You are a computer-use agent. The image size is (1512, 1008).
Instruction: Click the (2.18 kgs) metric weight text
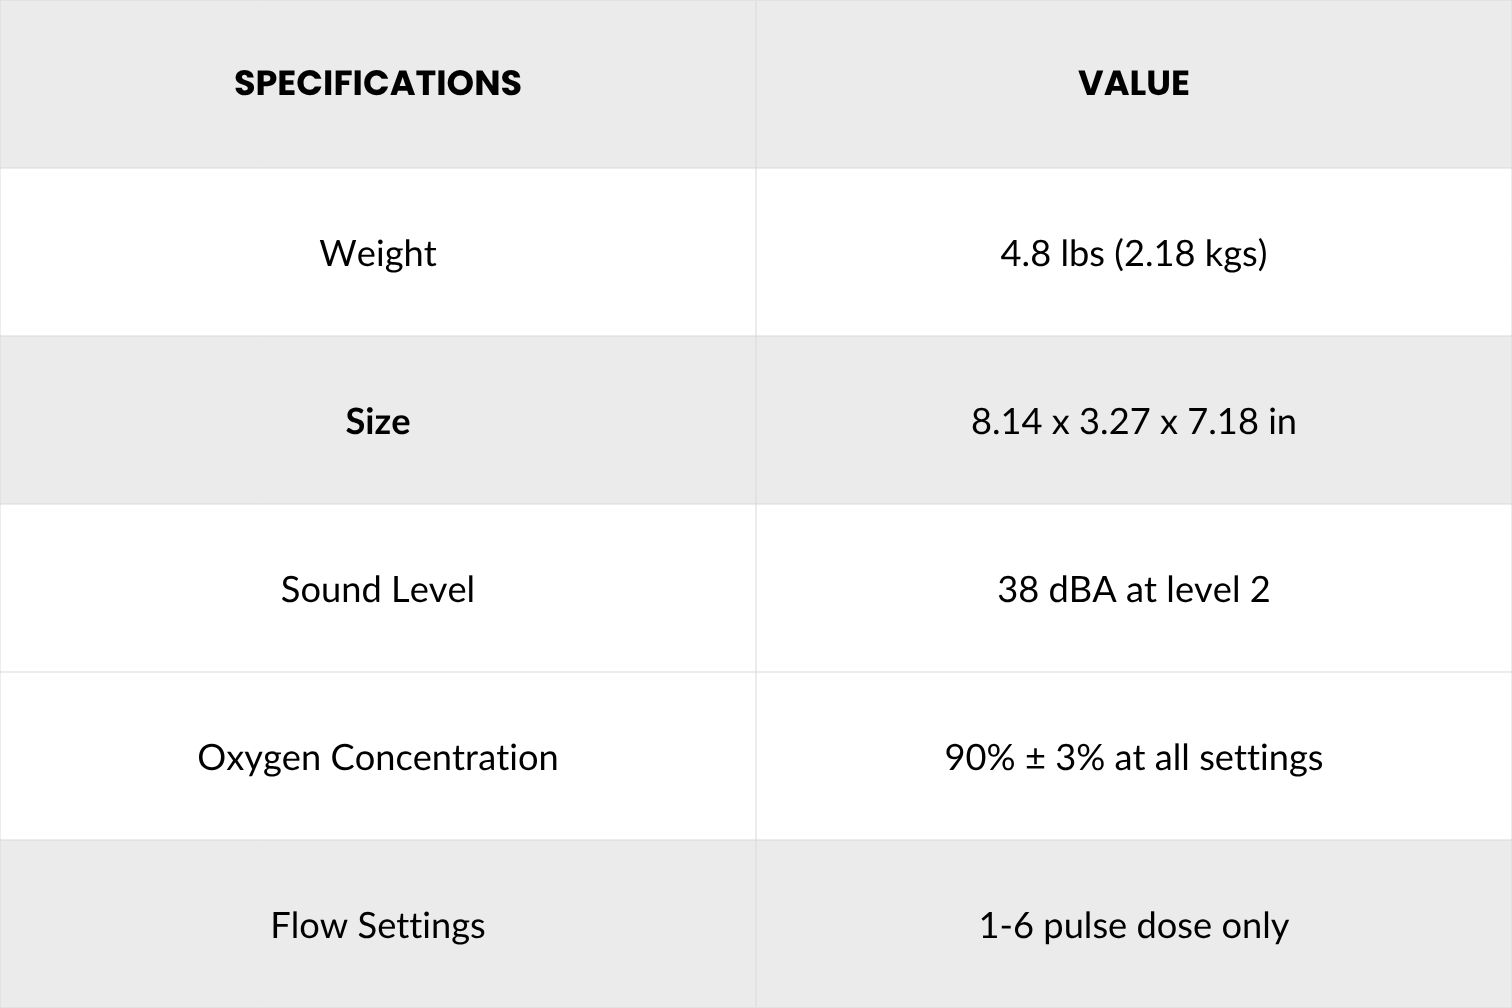[x=1190, y=253]
